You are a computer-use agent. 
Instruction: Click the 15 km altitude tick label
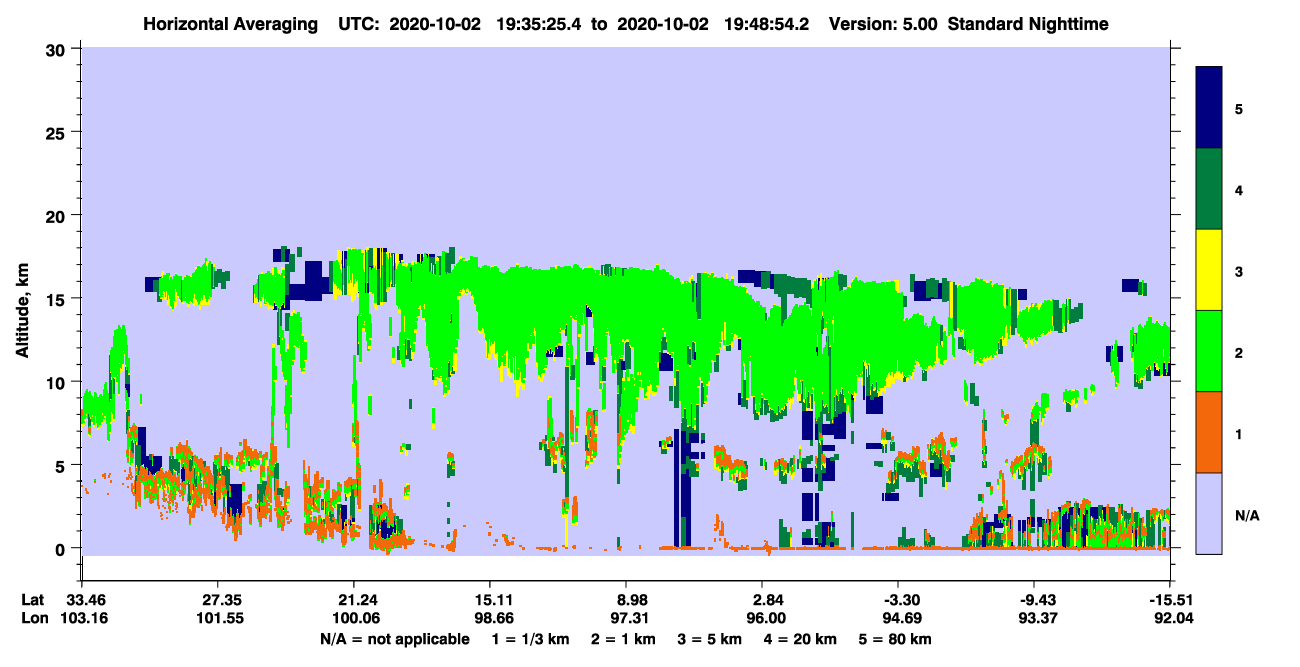(x=56, y=299)
